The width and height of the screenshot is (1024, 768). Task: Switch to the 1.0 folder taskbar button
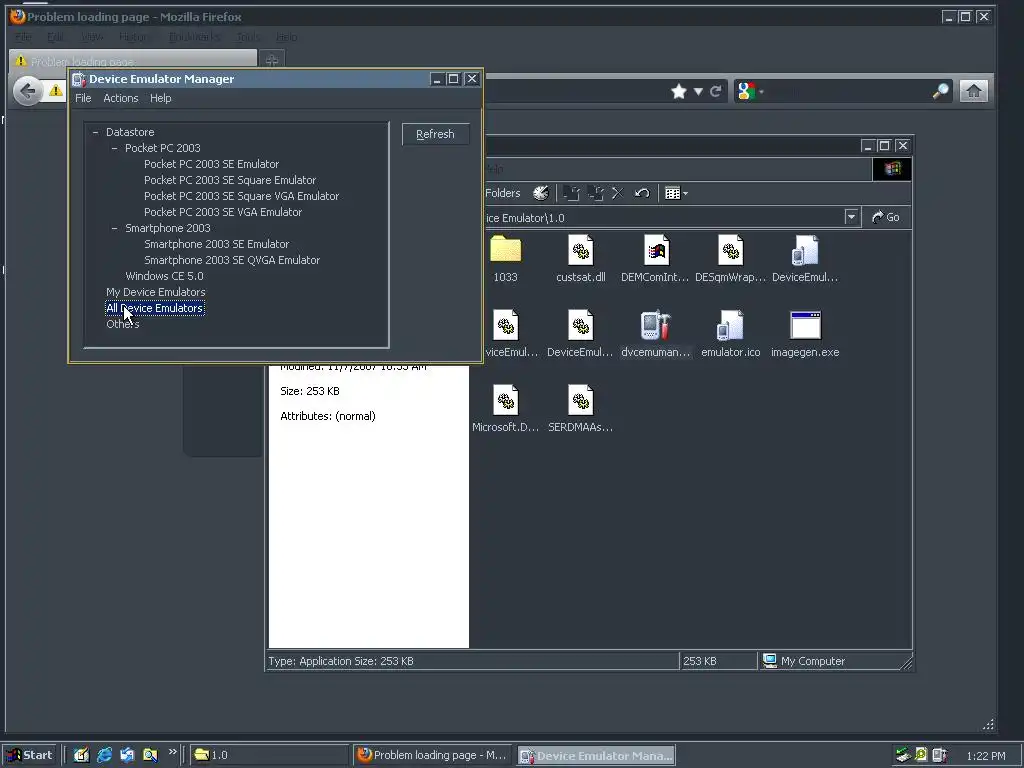tap(268, 755)
